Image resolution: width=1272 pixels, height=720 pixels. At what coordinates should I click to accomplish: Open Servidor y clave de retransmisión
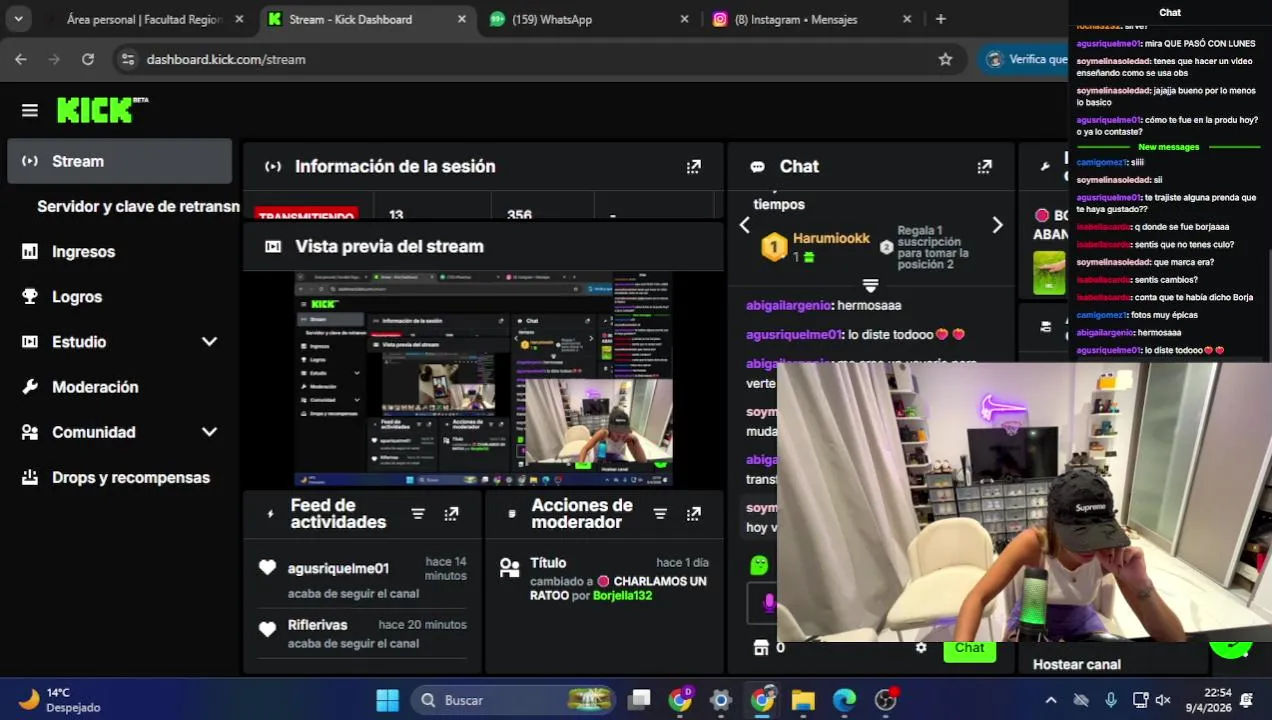(138, 206)
